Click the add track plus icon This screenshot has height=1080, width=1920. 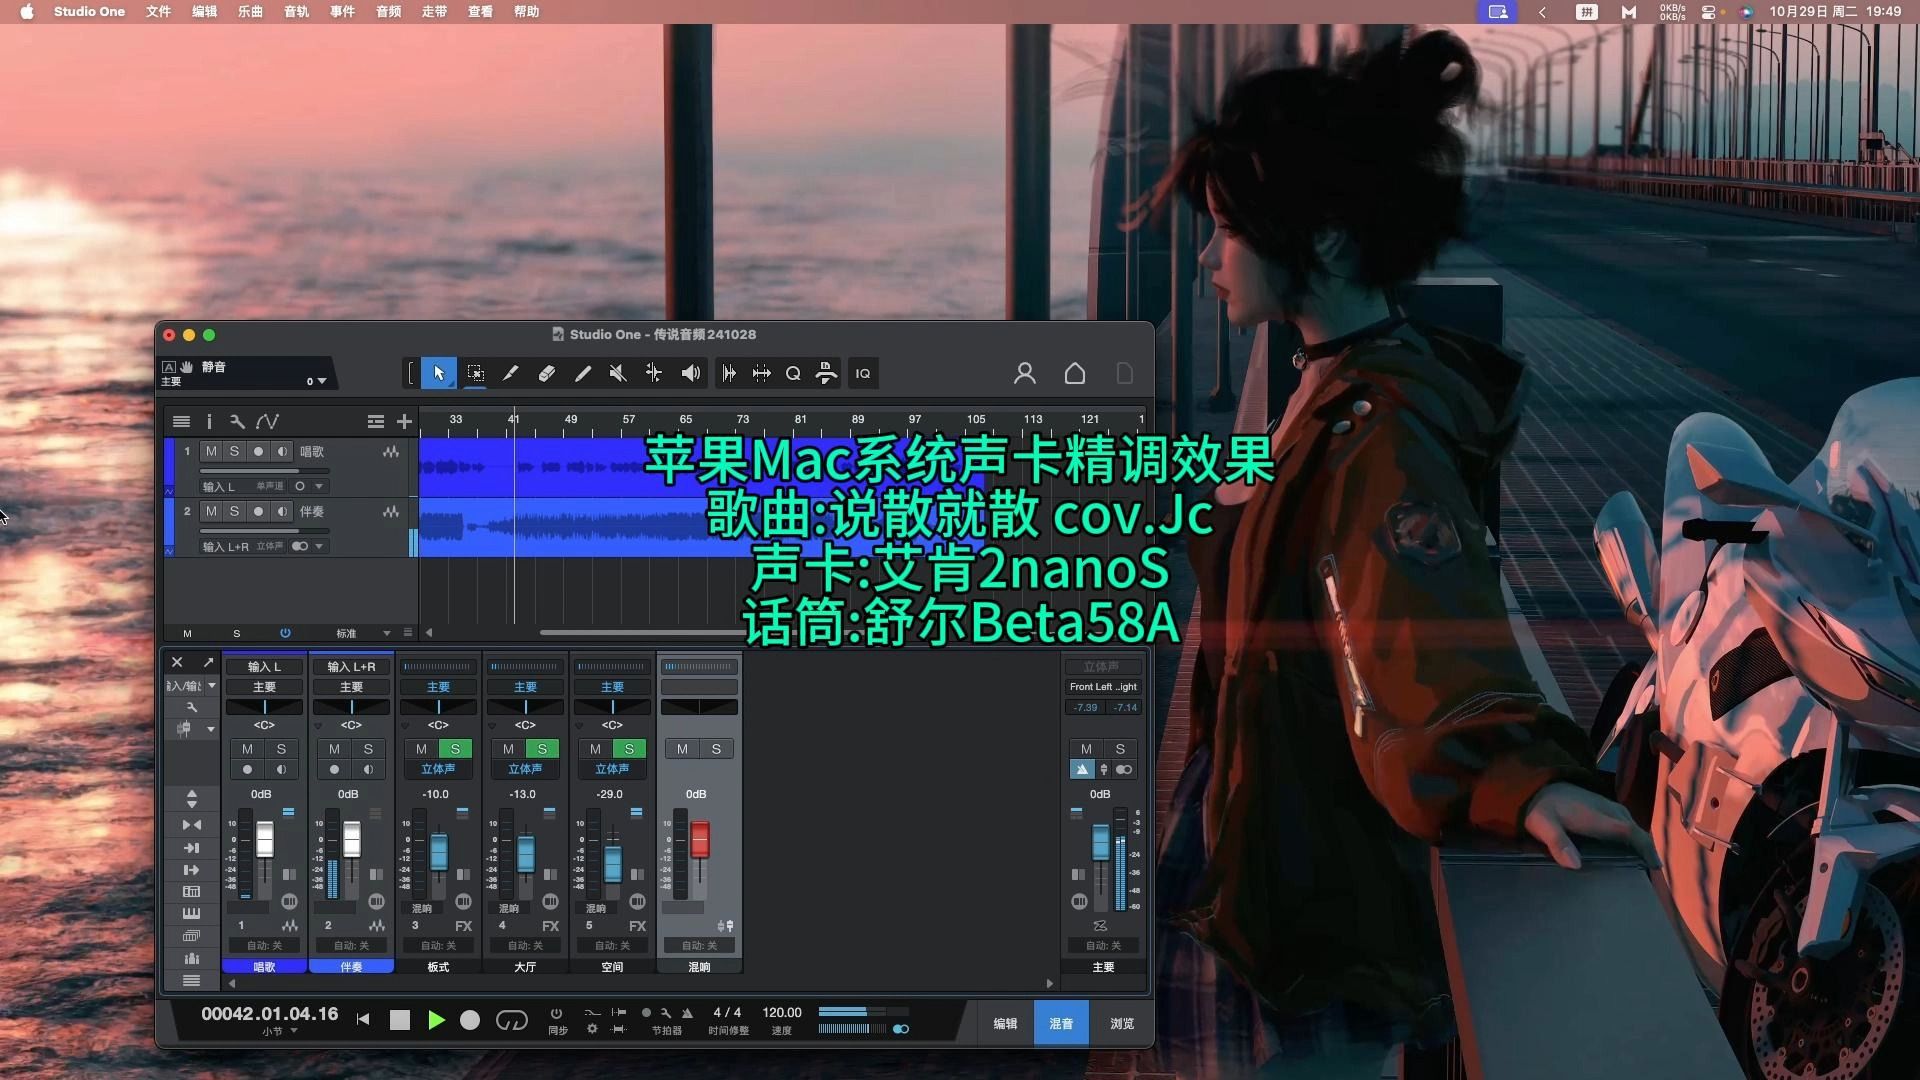click(x=404, y=421)
